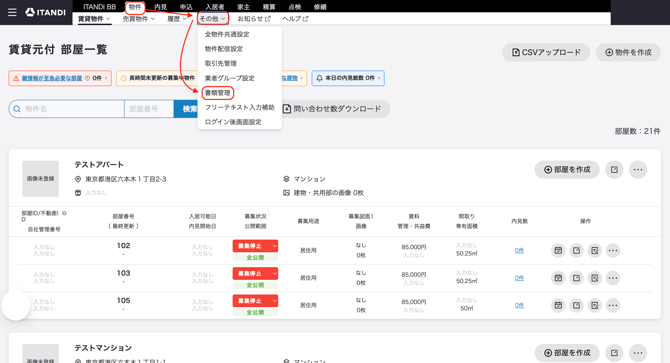Screen dimensions: 670x363
Task: Change 募集停止 status for room 103
Action: pos(255,273)
